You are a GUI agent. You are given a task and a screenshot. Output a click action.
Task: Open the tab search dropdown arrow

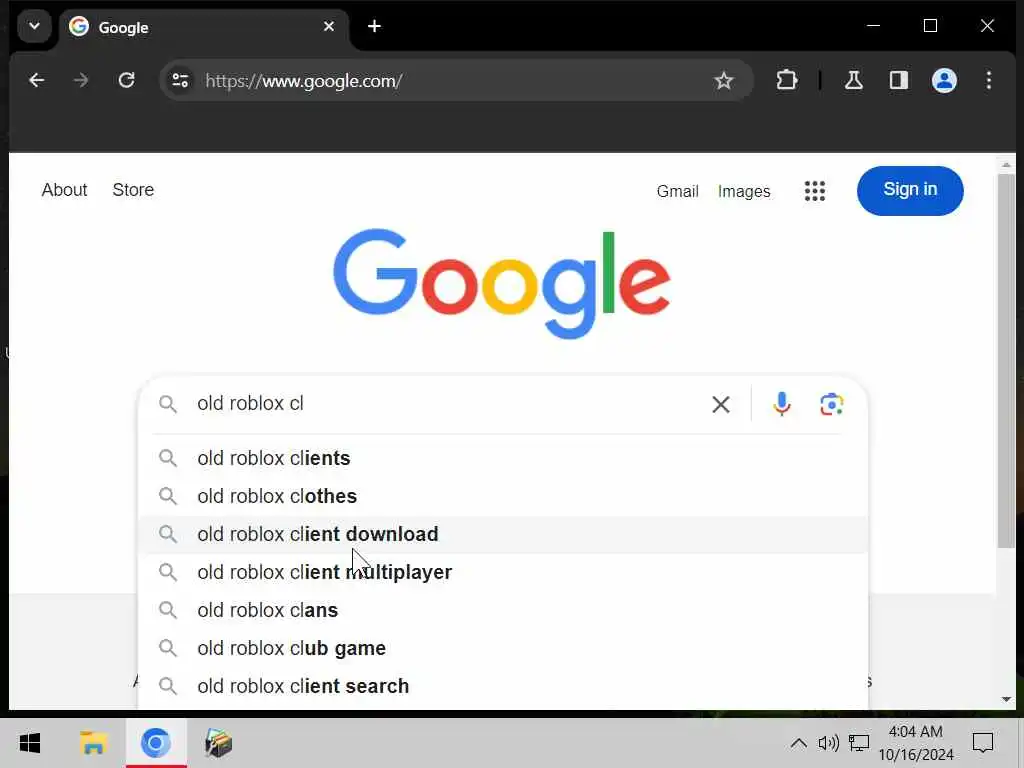34,27
